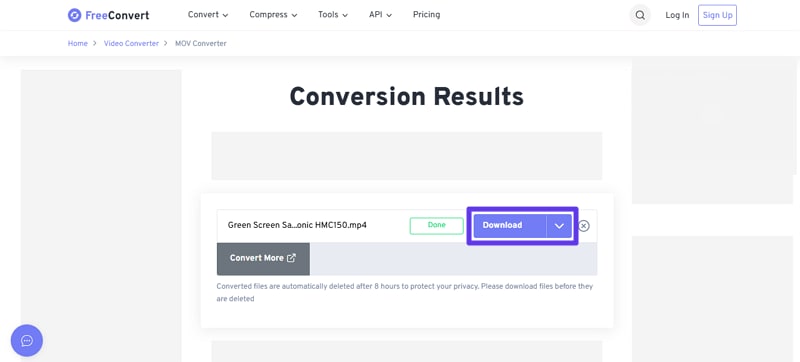Go to the Home breadcrumb
This screenshot has height=362, width=800.
pyautogui.click(x=78, y=44)
